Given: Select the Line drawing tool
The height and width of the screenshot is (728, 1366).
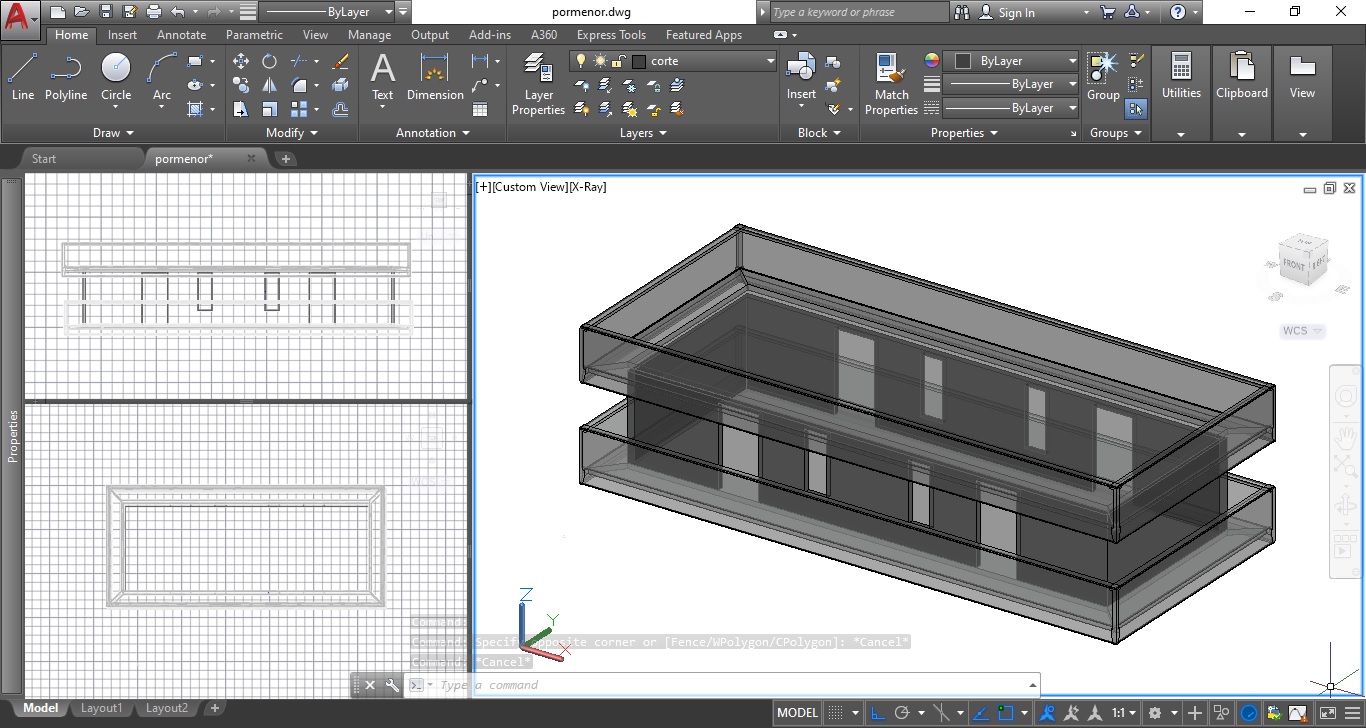Looking at the screenshot, I should click(x=23, y=77).
